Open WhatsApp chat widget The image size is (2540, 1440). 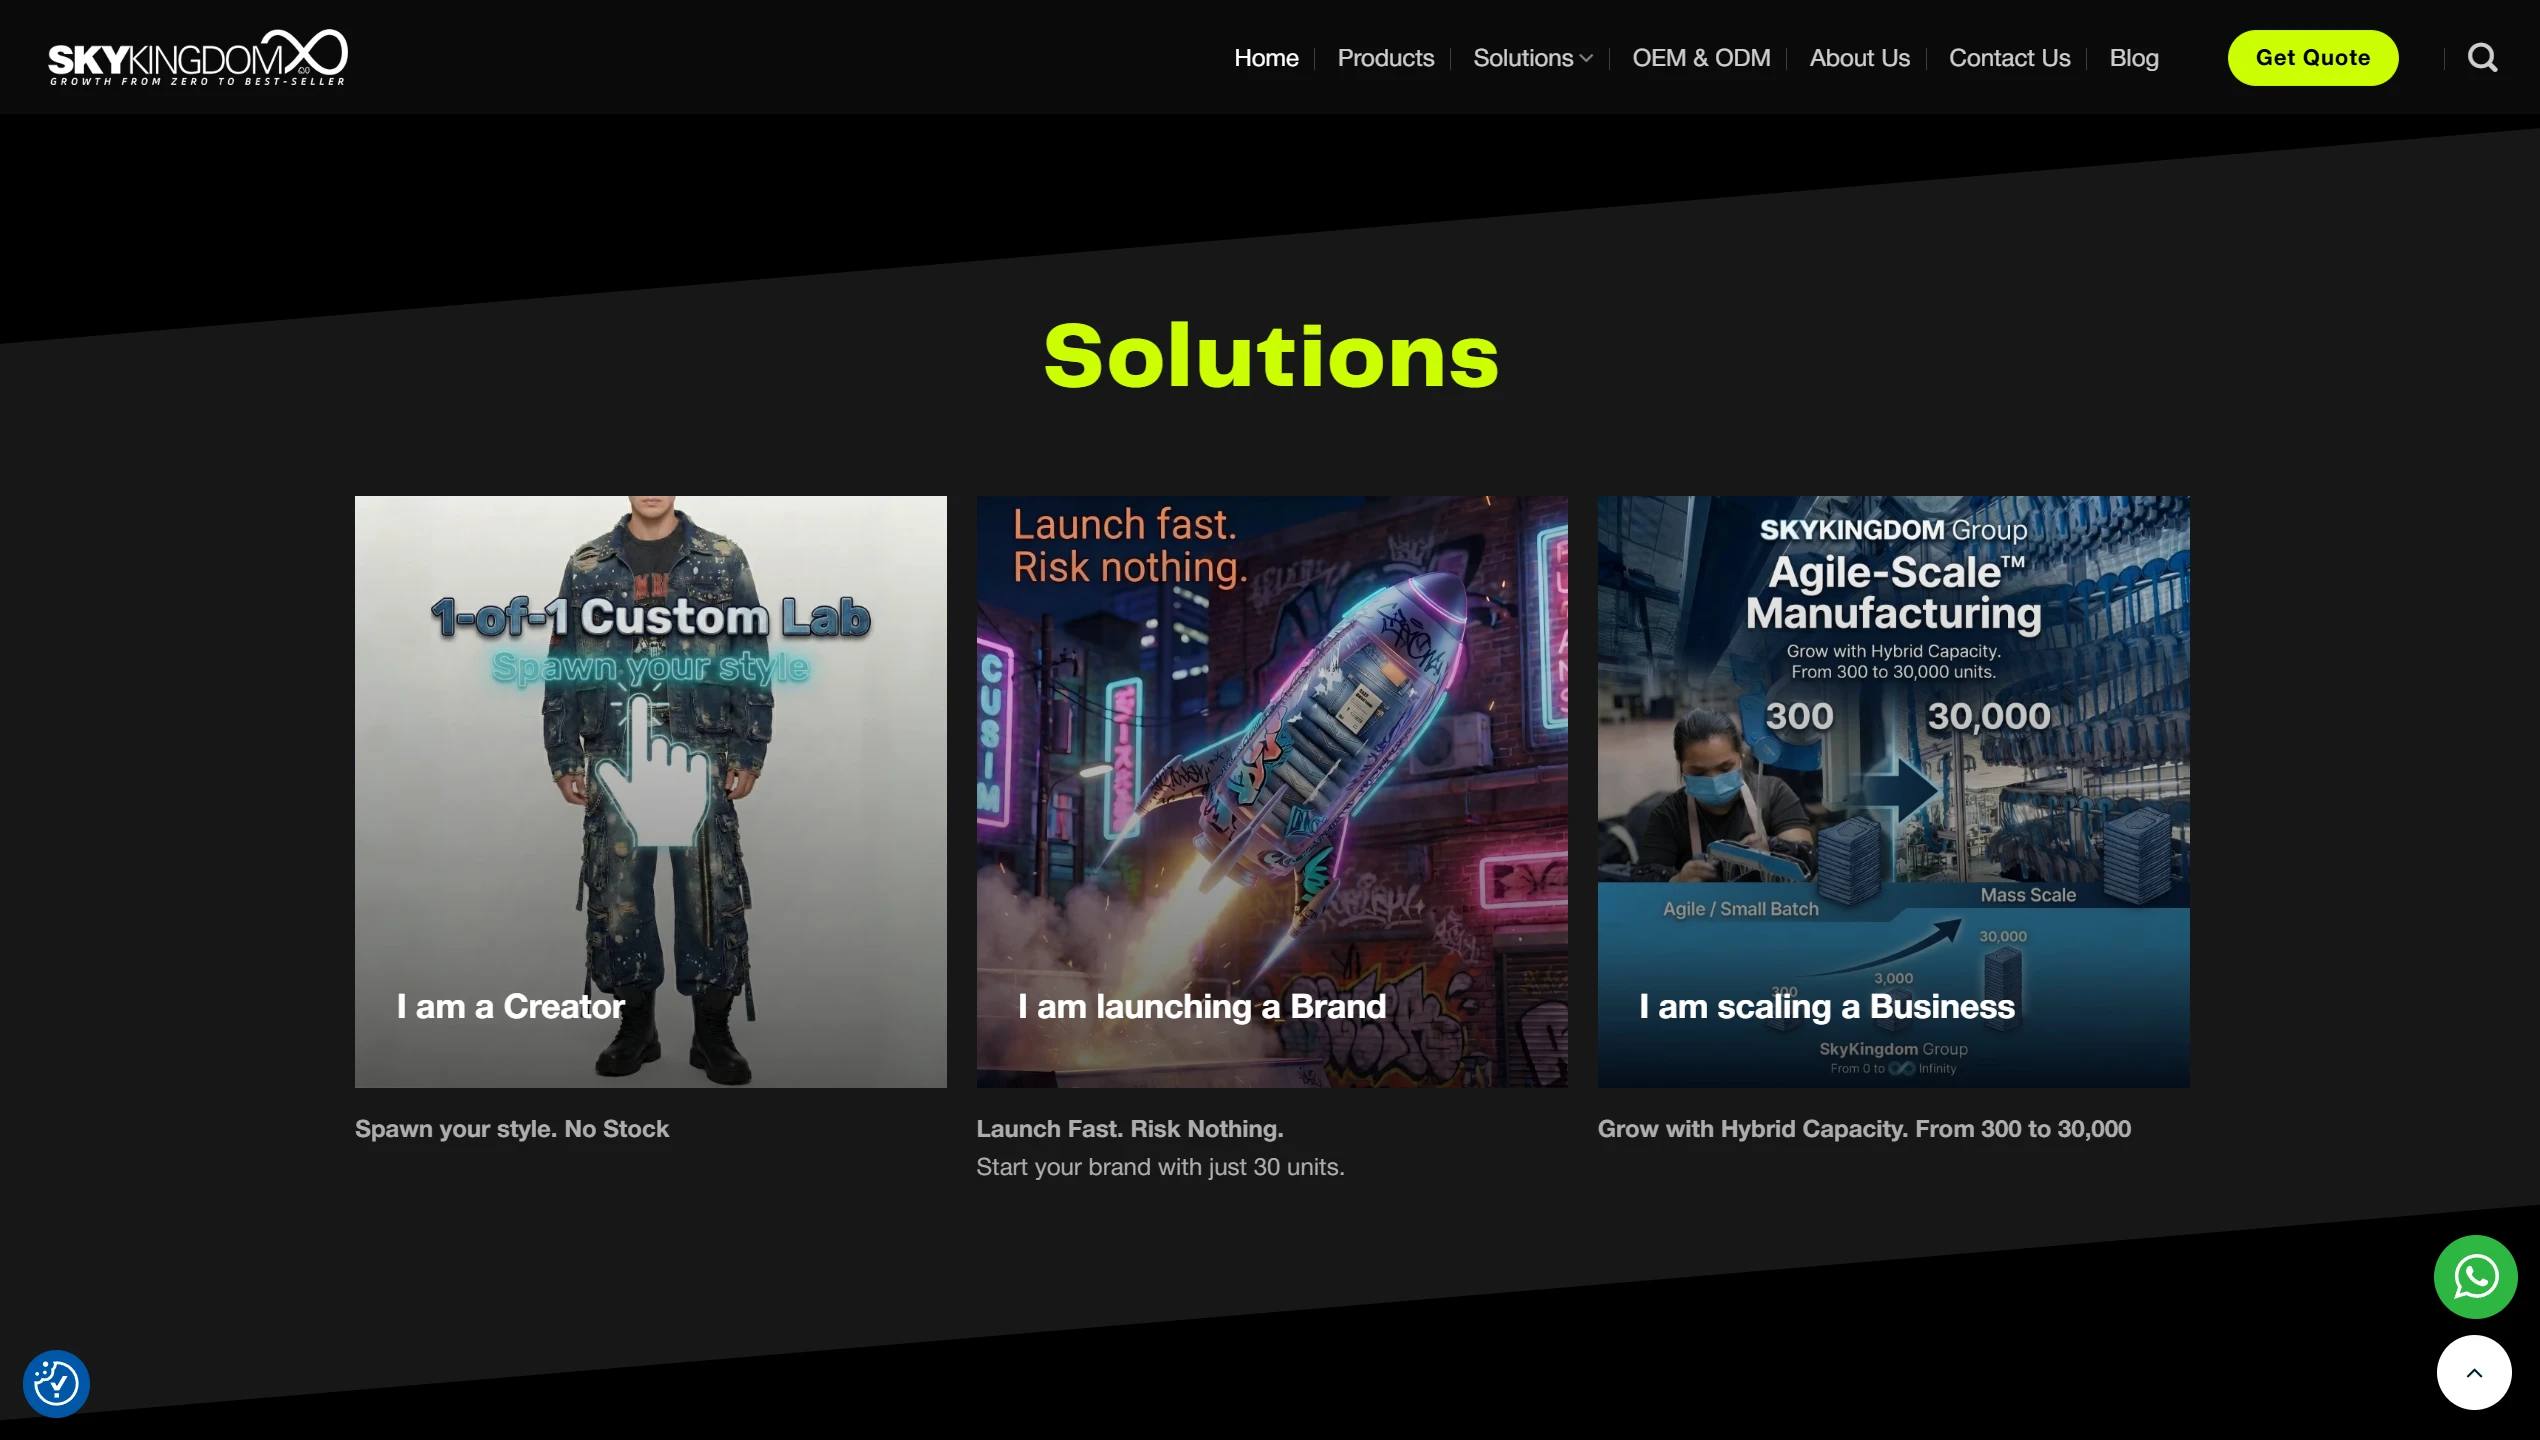point(2475,1276)
